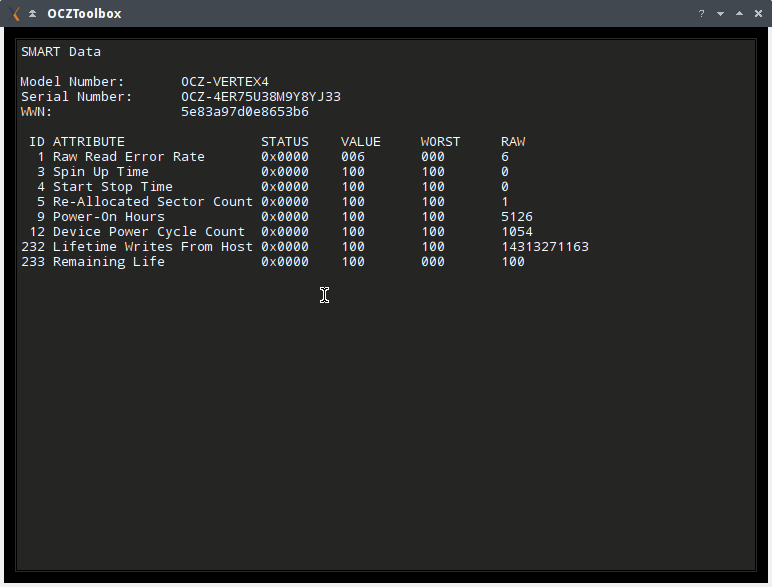Click VALUE 006 of Raw Read Error Rate
This screenshot has height=587, width=772.
pyautogui.click(x=353, y=157)
